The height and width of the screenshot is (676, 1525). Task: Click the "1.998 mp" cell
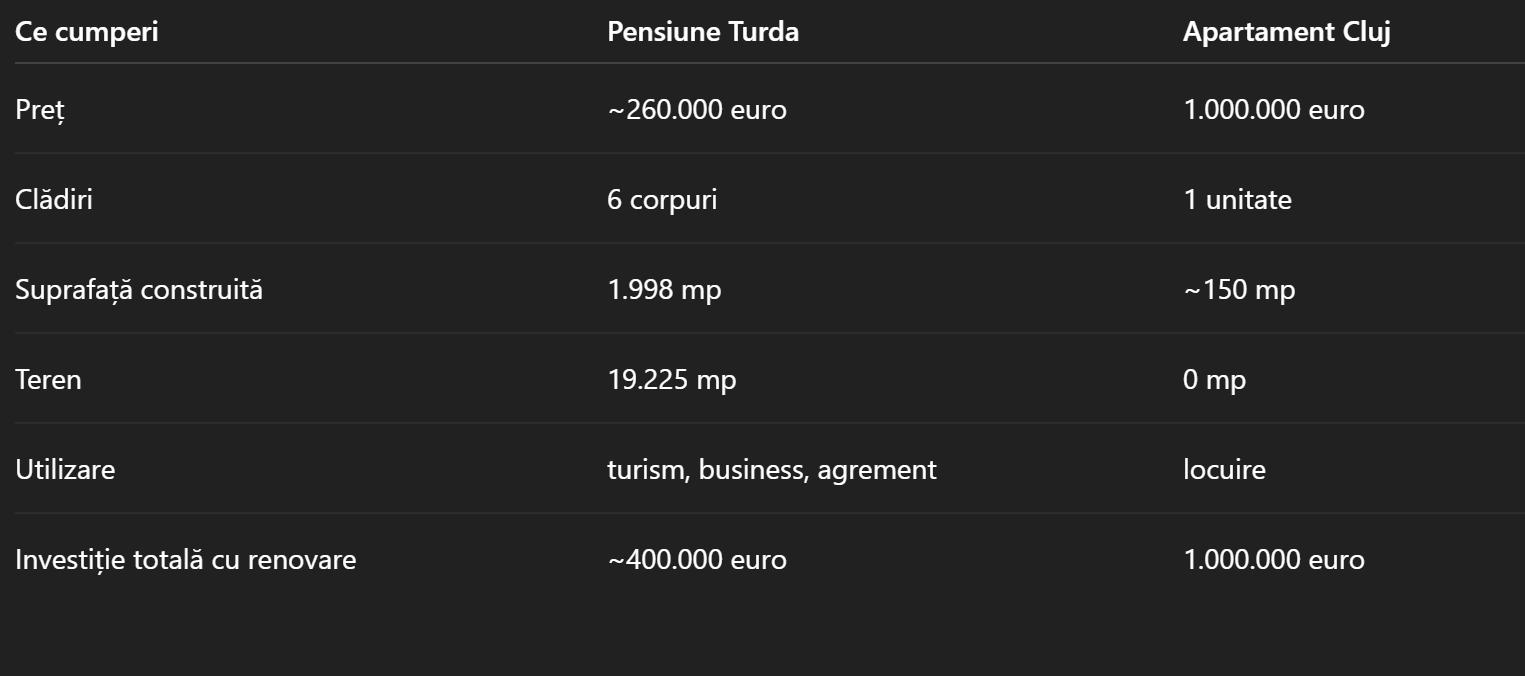[x=664, y=290]
